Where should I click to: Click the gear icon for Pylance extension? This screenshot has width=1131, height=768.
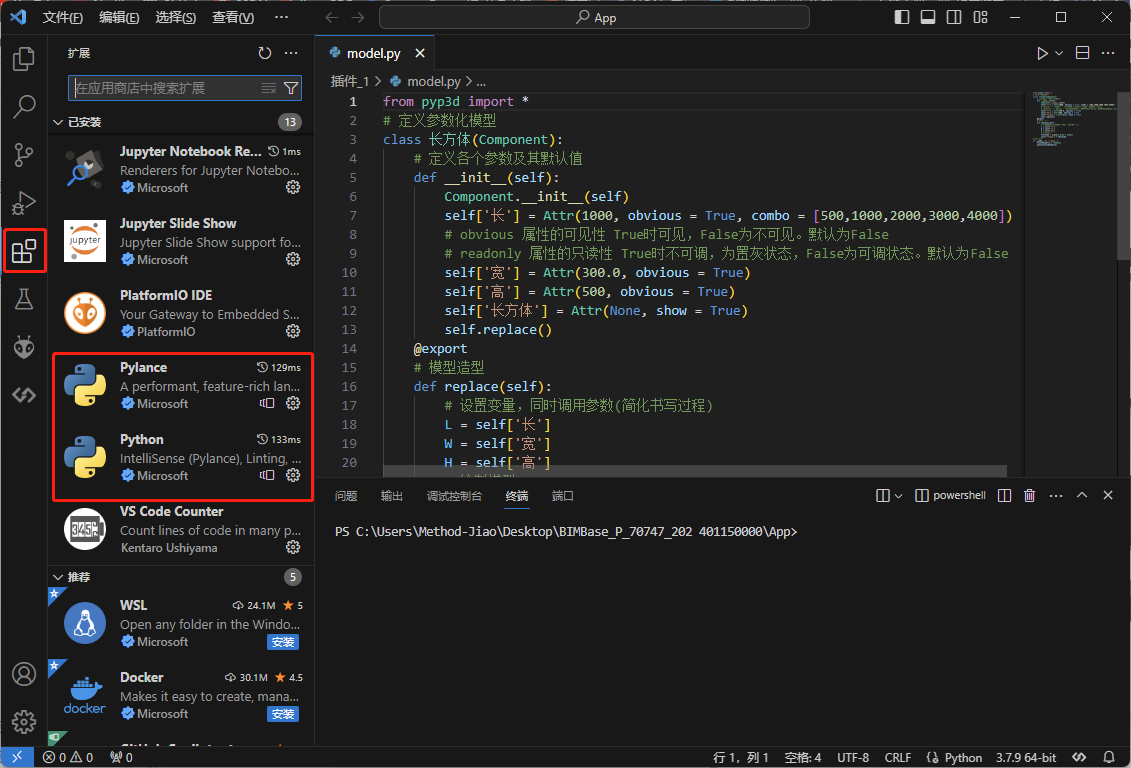[x=293, y=403]
